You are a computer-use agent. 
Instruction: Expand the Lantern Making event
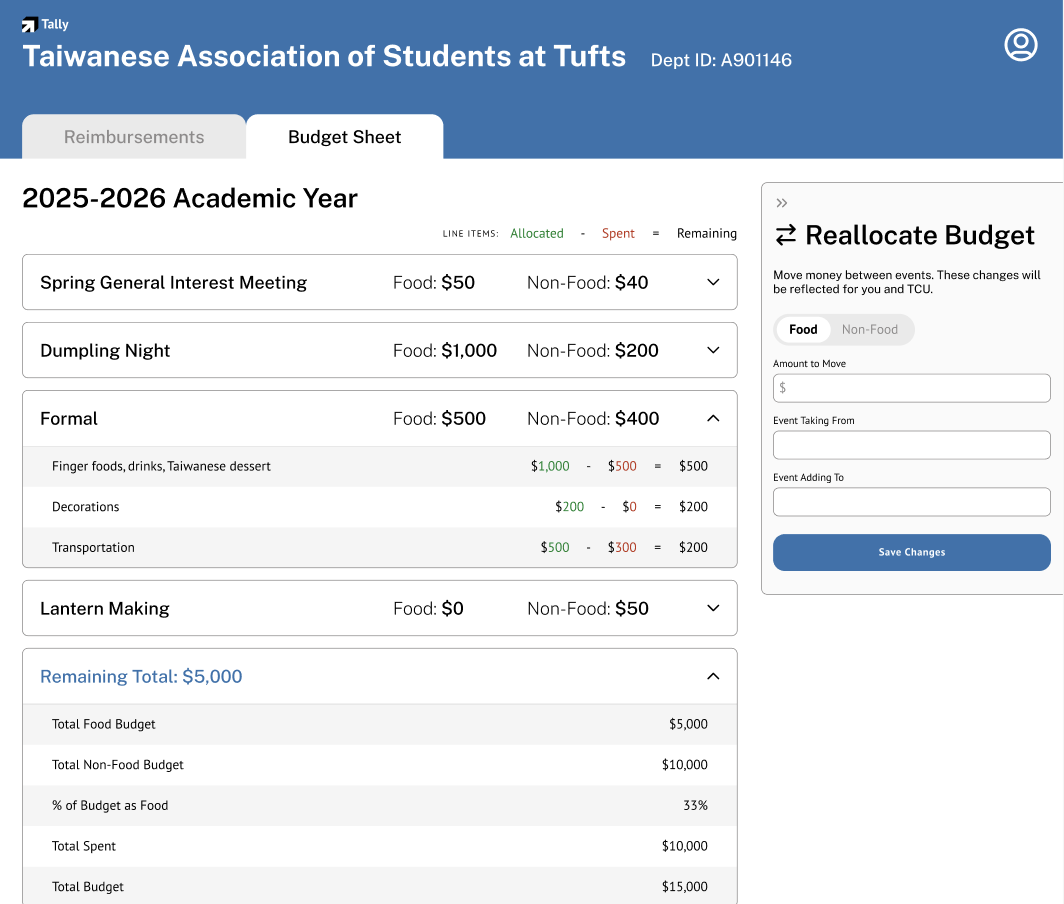click(713, 608)
